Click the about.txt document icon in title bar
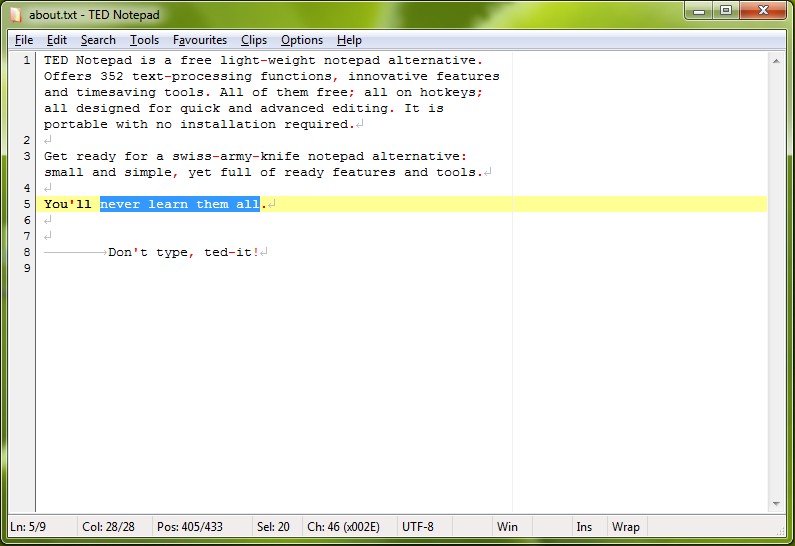 coord(15,15)
